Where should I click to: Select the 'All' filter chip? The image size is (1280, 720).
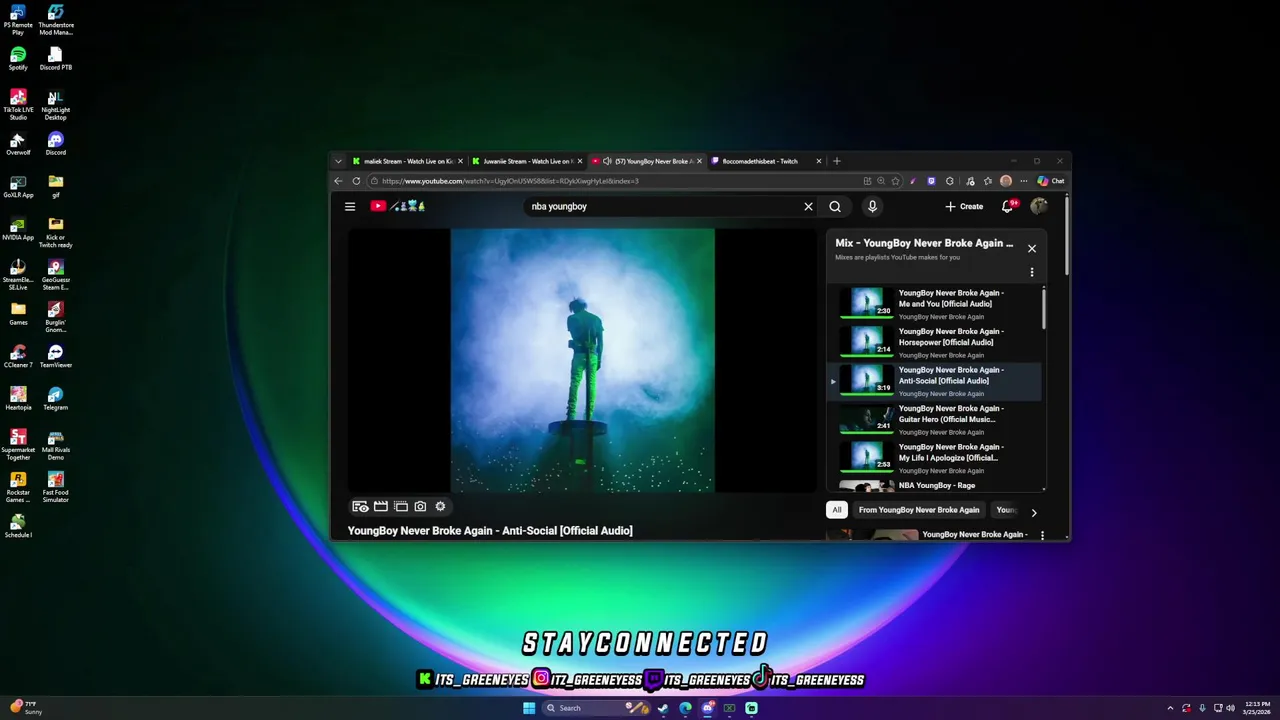[837, 510]
